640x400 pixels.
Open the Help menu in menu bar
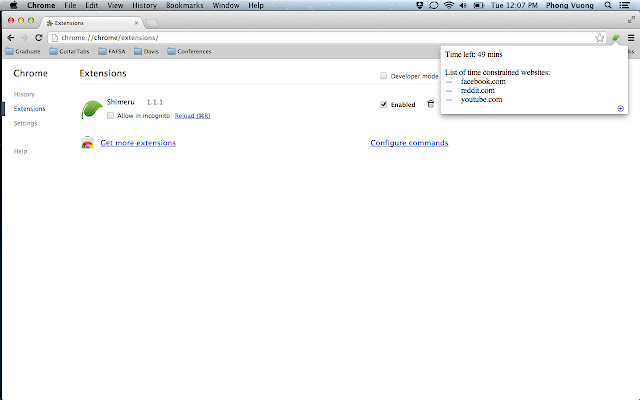(x=256, y=5)
